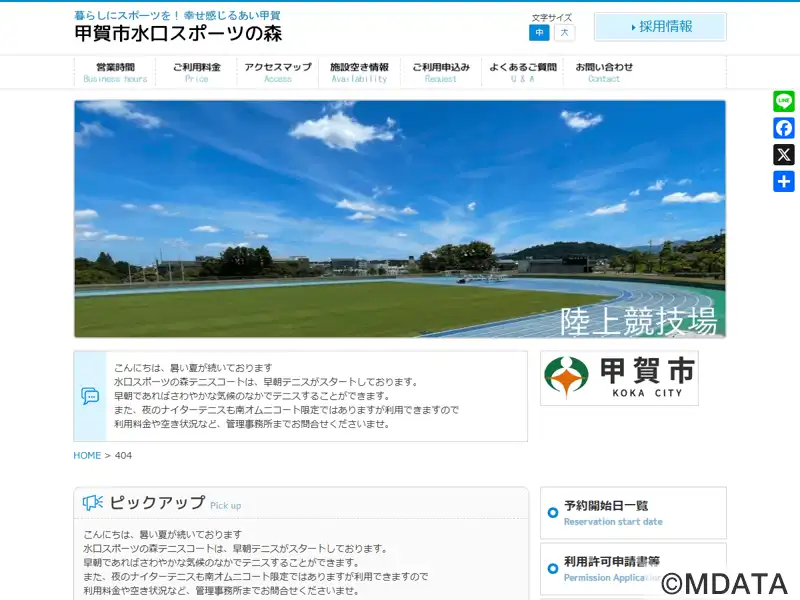Click the 陸上競技場 hero slideshow image

tap(400, 219)
